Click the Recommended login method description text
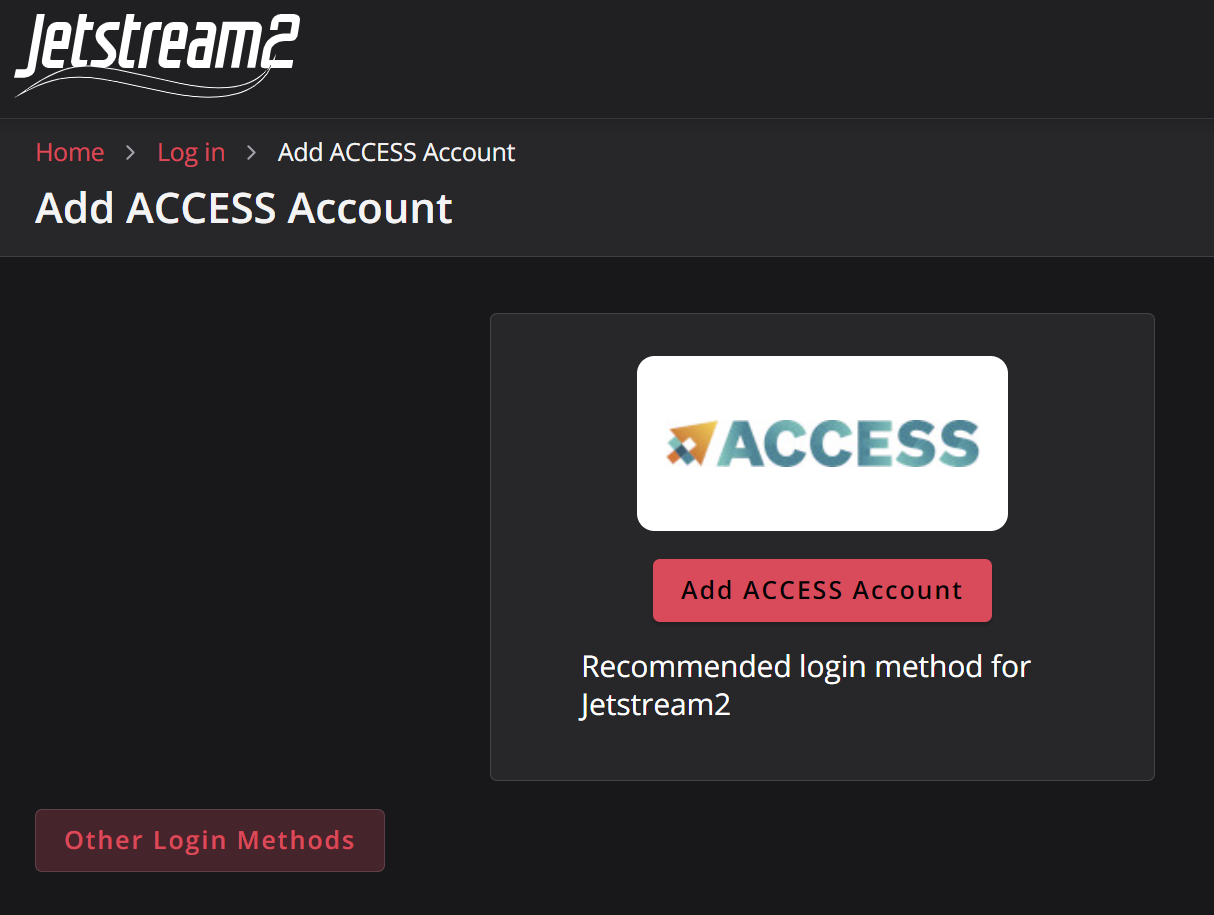The width and height of the screenshot is (1214, 915). 806,685
